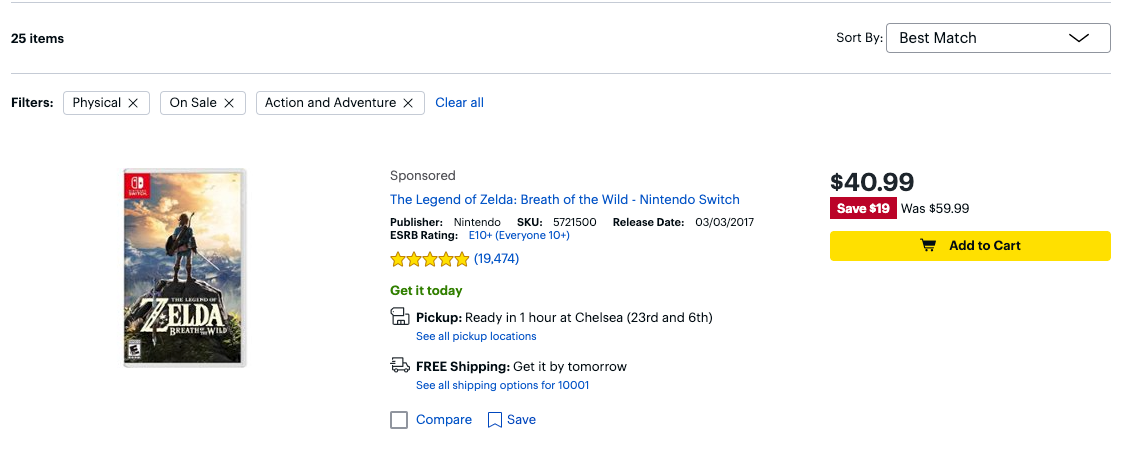Remove the On Sale filter X icon
Screen dimensions: 1133x459
point(229,103)
